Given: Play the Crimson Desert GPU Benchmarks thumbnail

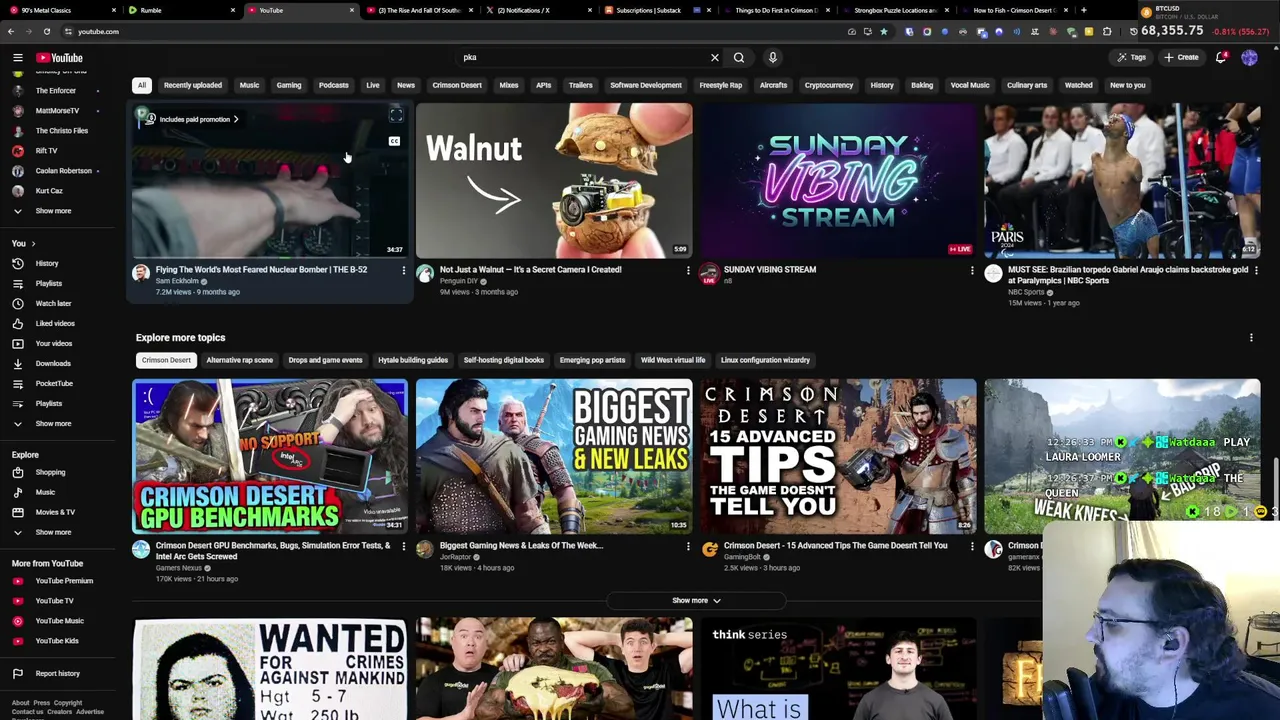Looking at the screenshot, I should [270, 456].
